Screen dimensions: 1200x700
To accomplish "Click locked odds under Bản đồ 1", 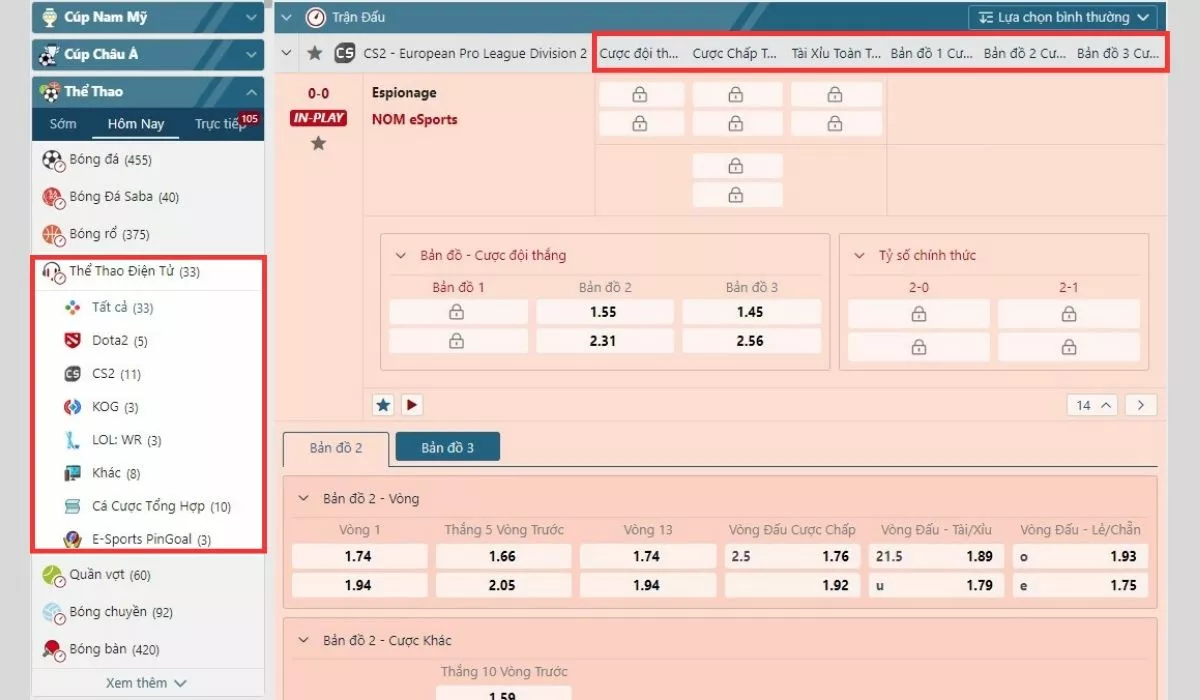I will (x=458, y=312).
